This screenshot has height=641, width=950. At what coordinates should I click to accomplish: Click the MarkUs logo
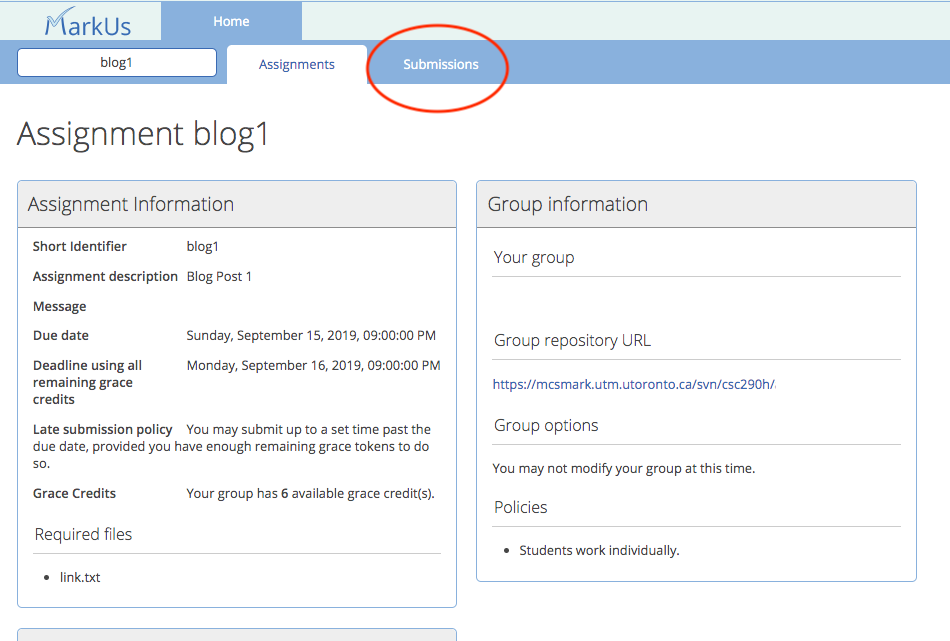click(87, 22)
